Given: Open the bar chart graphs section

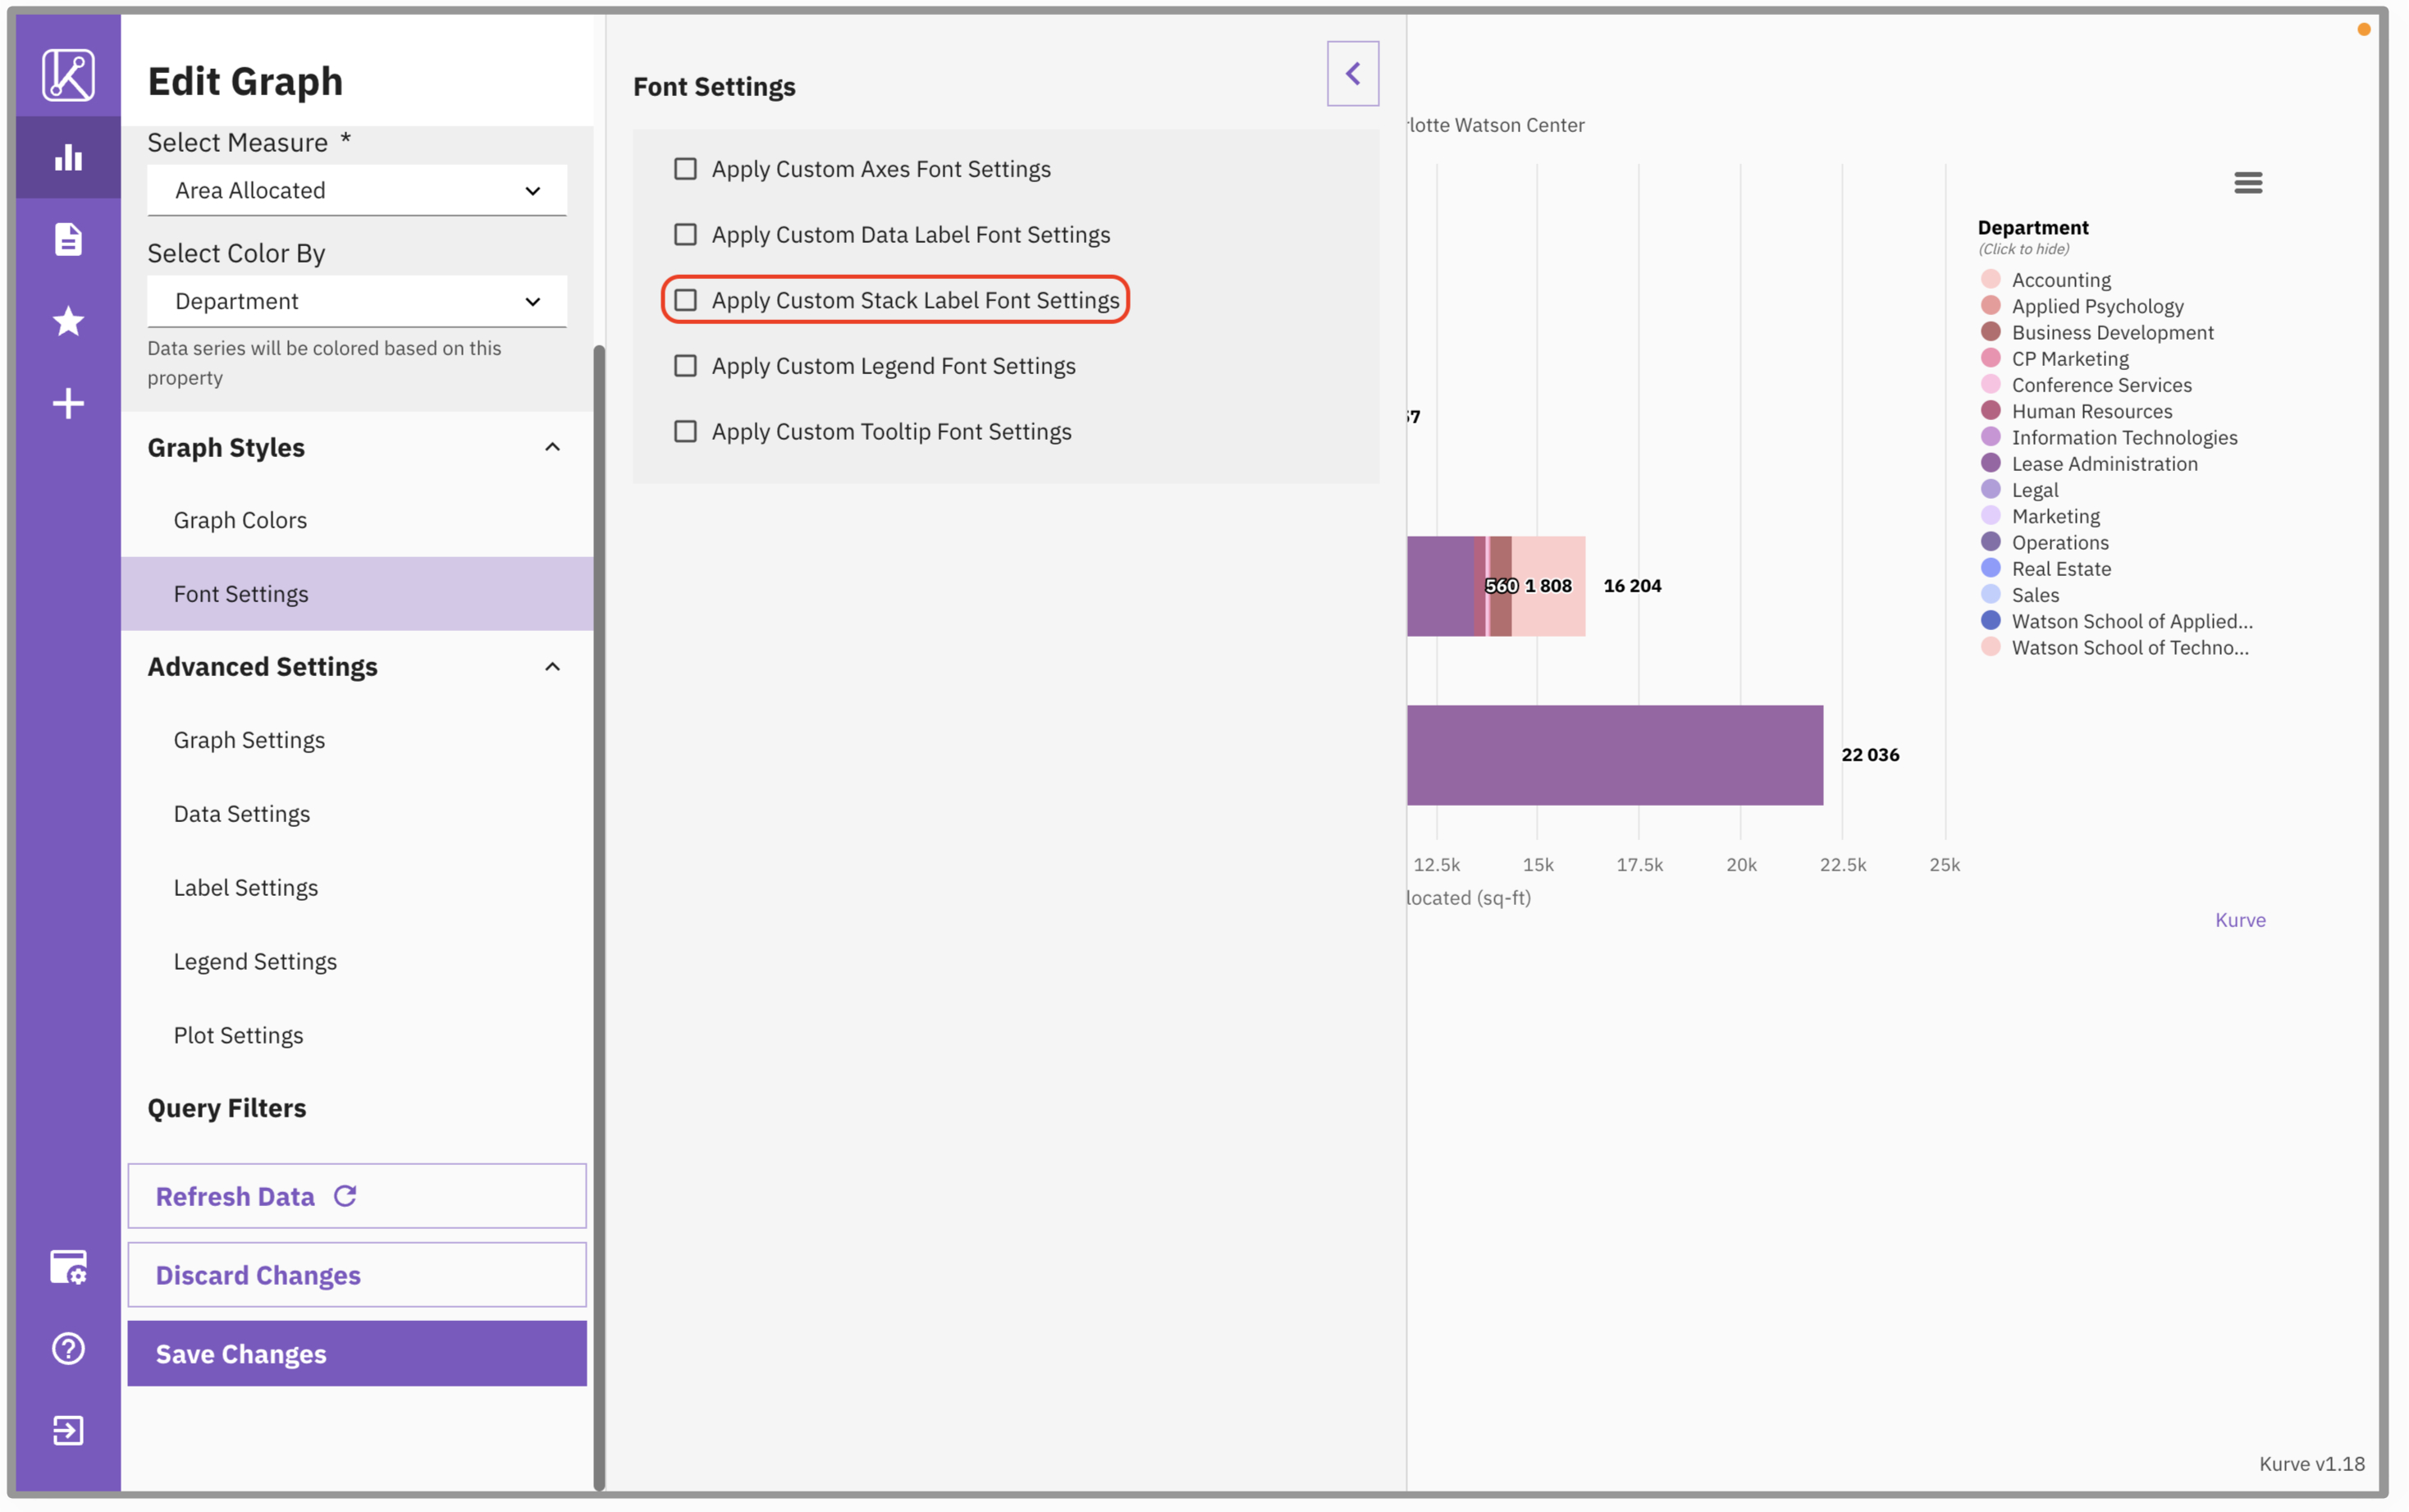Looking at the screenshot, I should tap(68, 157).
